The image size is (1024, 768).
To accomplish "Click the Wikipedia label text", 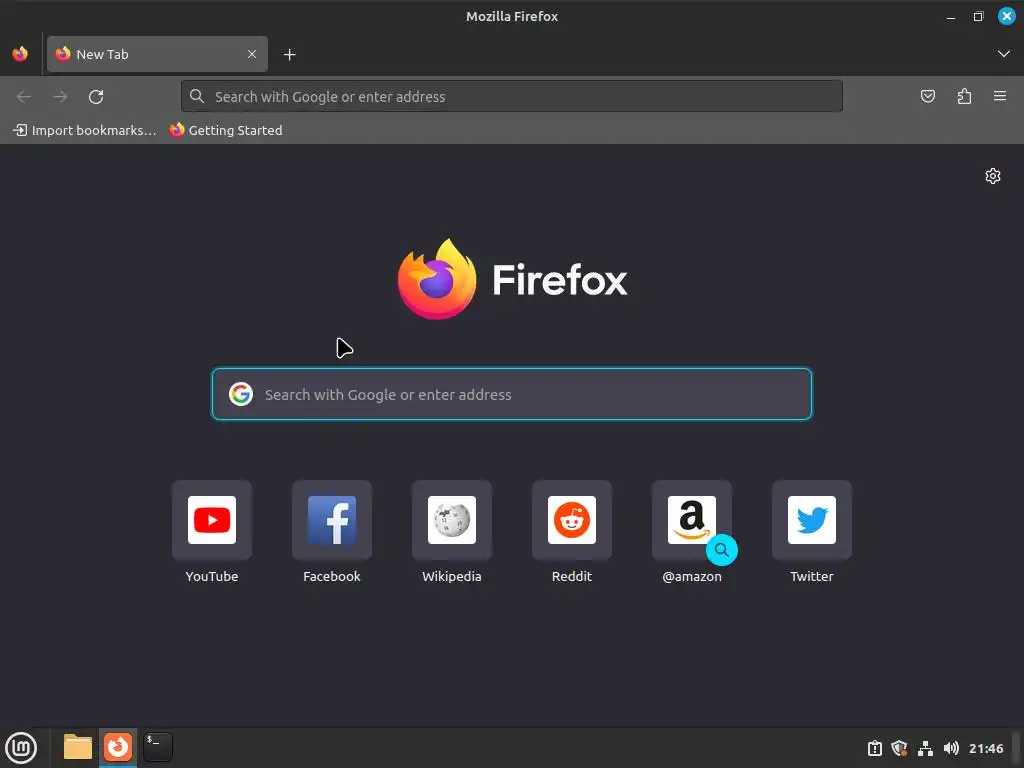I will coord(452,577).
